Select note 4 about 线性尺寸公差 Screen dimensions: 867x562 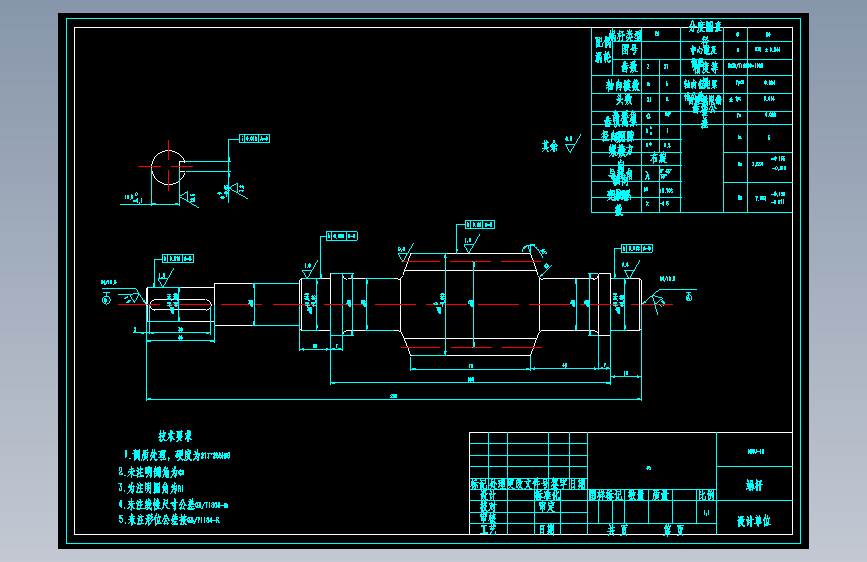click(x=173, y=504)
